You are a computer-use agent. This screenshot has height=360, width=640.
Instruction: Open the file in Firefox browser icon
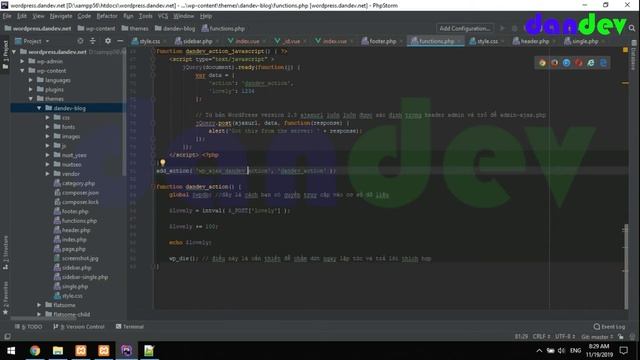pos(554,63)
